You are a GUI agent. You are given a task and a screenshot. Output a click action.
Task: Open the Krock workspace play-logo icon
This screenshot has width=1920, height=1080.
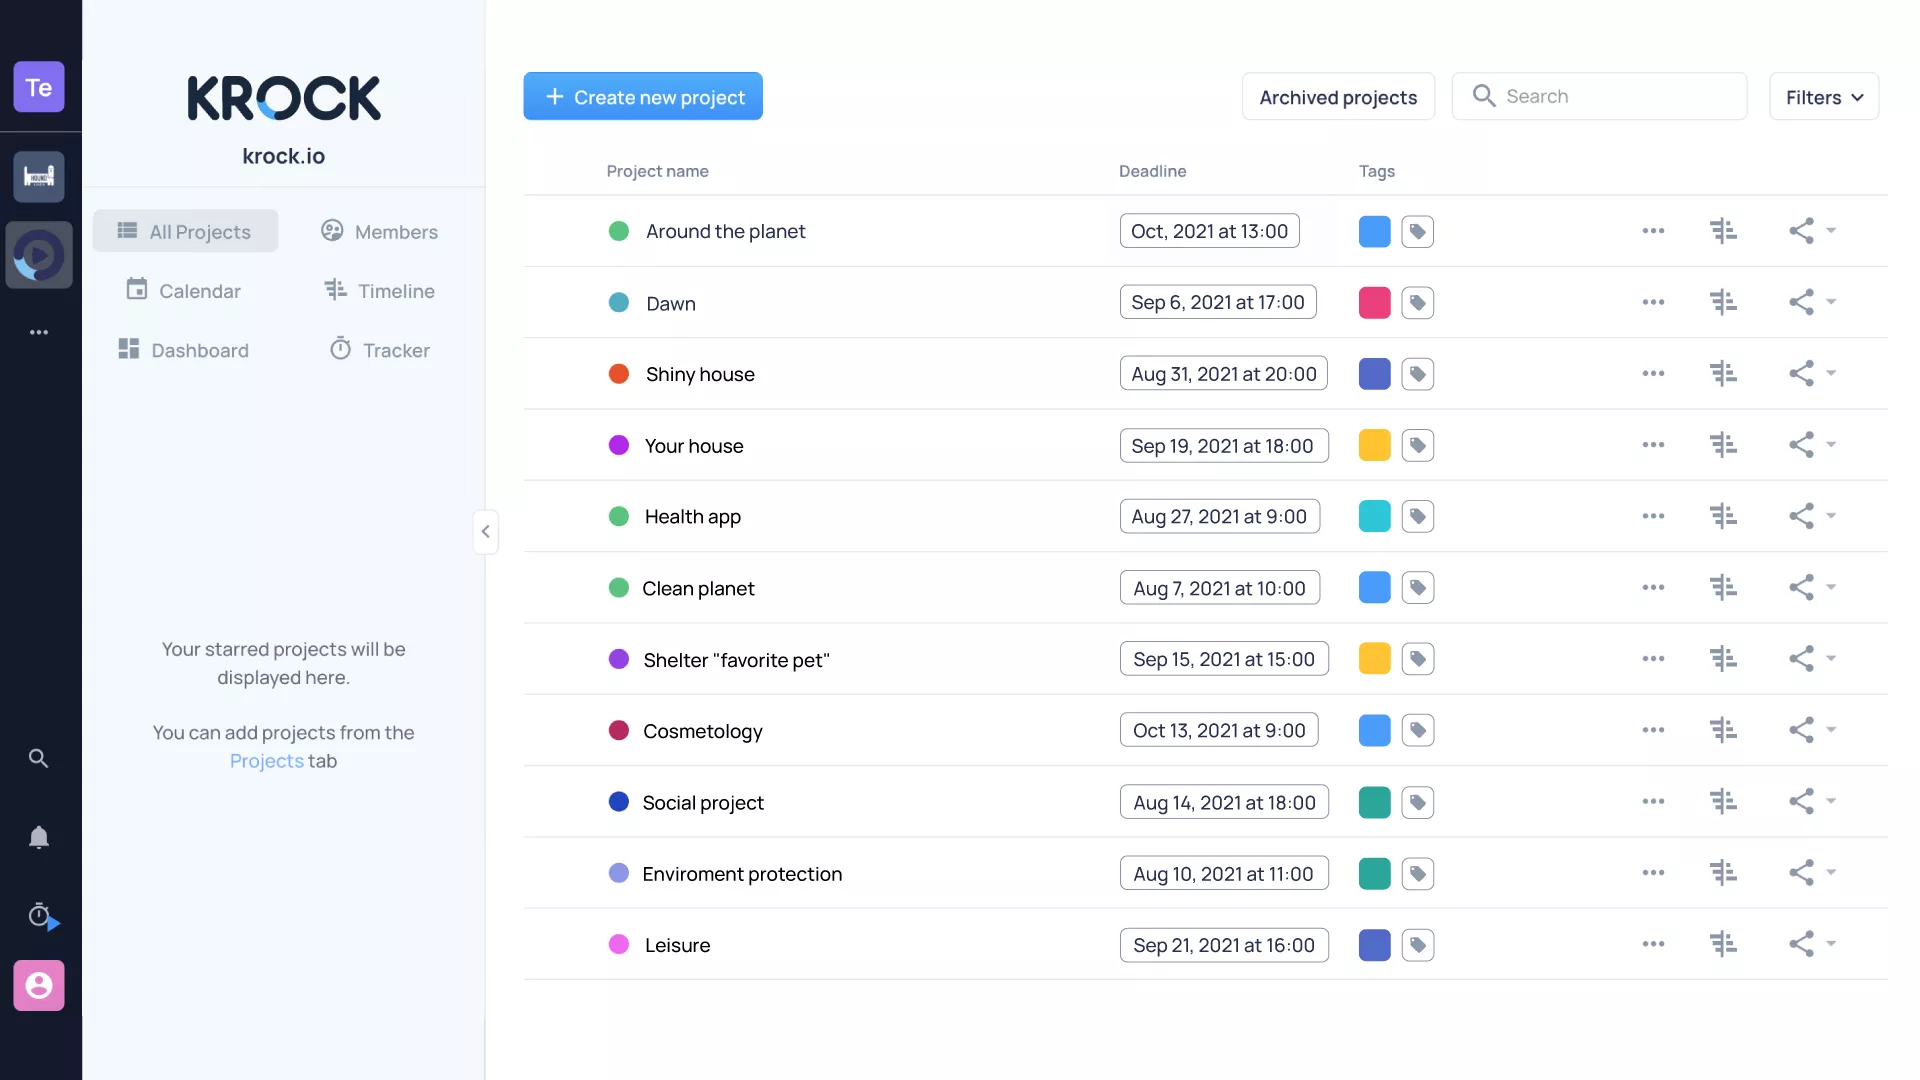tap(39, 255)
